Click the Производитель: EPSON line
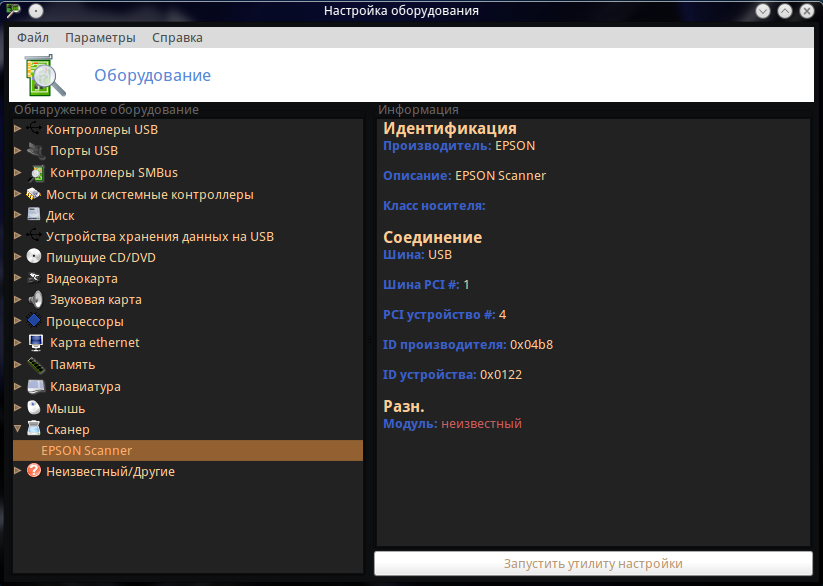 tap(459, 146)
